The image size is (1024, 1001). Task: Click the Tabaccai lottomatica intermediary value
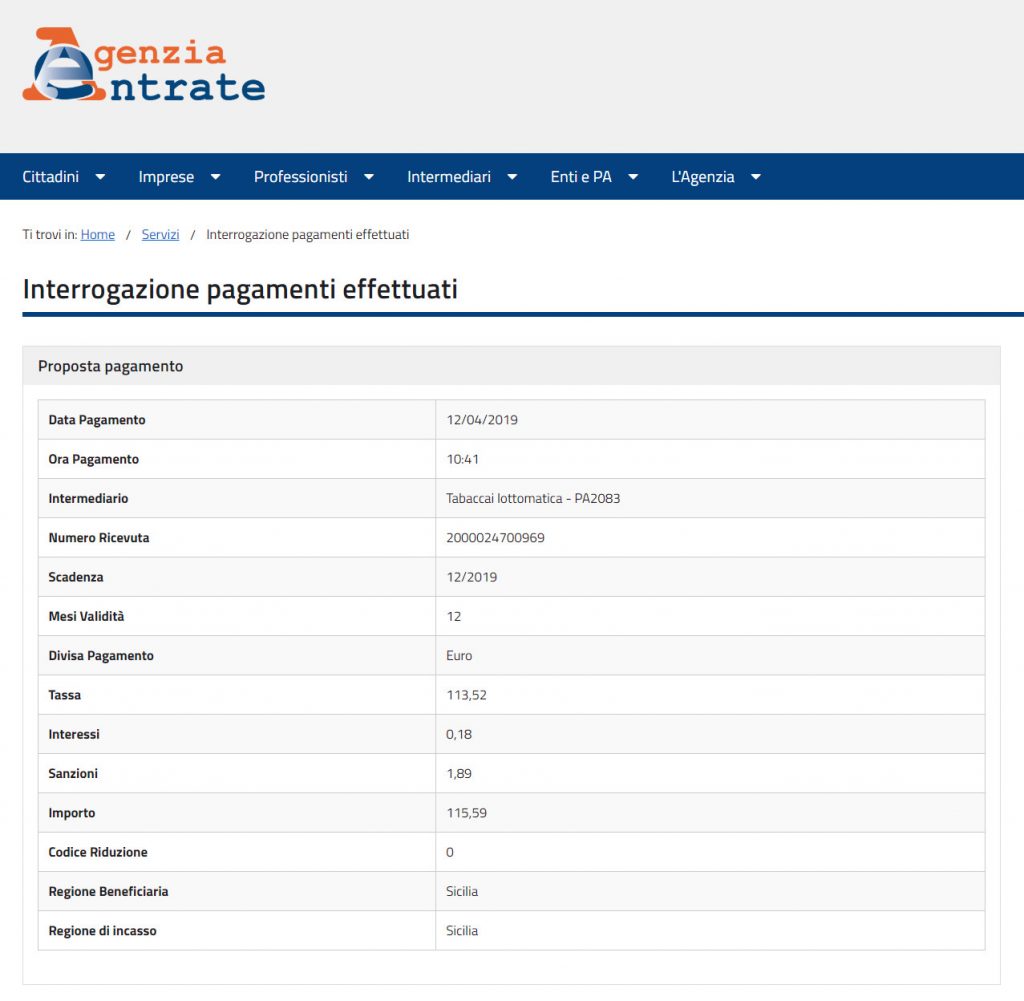tap(533, 498)
